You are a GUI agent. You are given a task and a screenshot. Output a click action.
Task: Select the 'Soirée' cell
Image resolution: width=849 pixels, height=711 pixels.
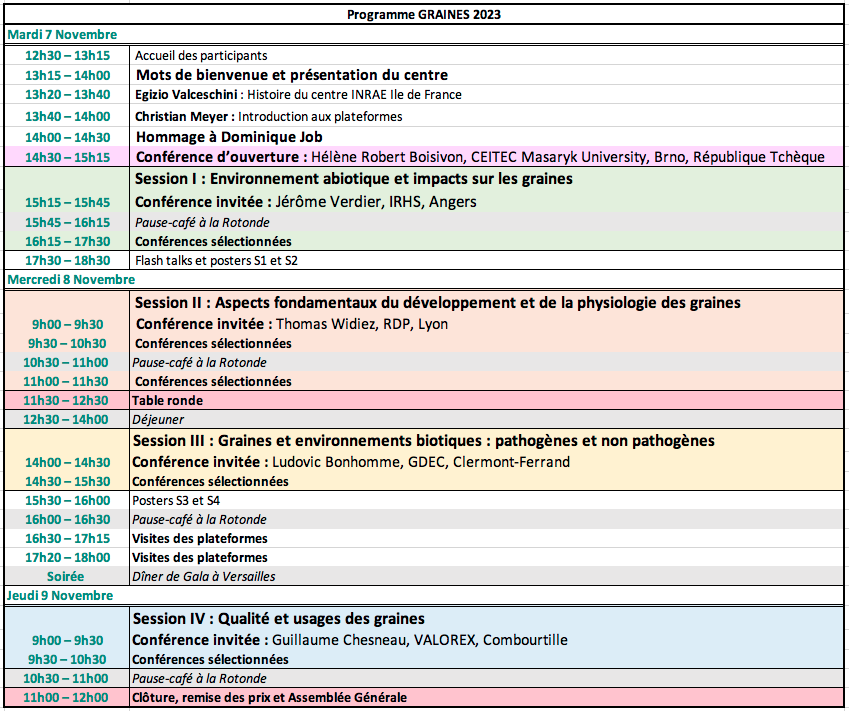[66, 577]
